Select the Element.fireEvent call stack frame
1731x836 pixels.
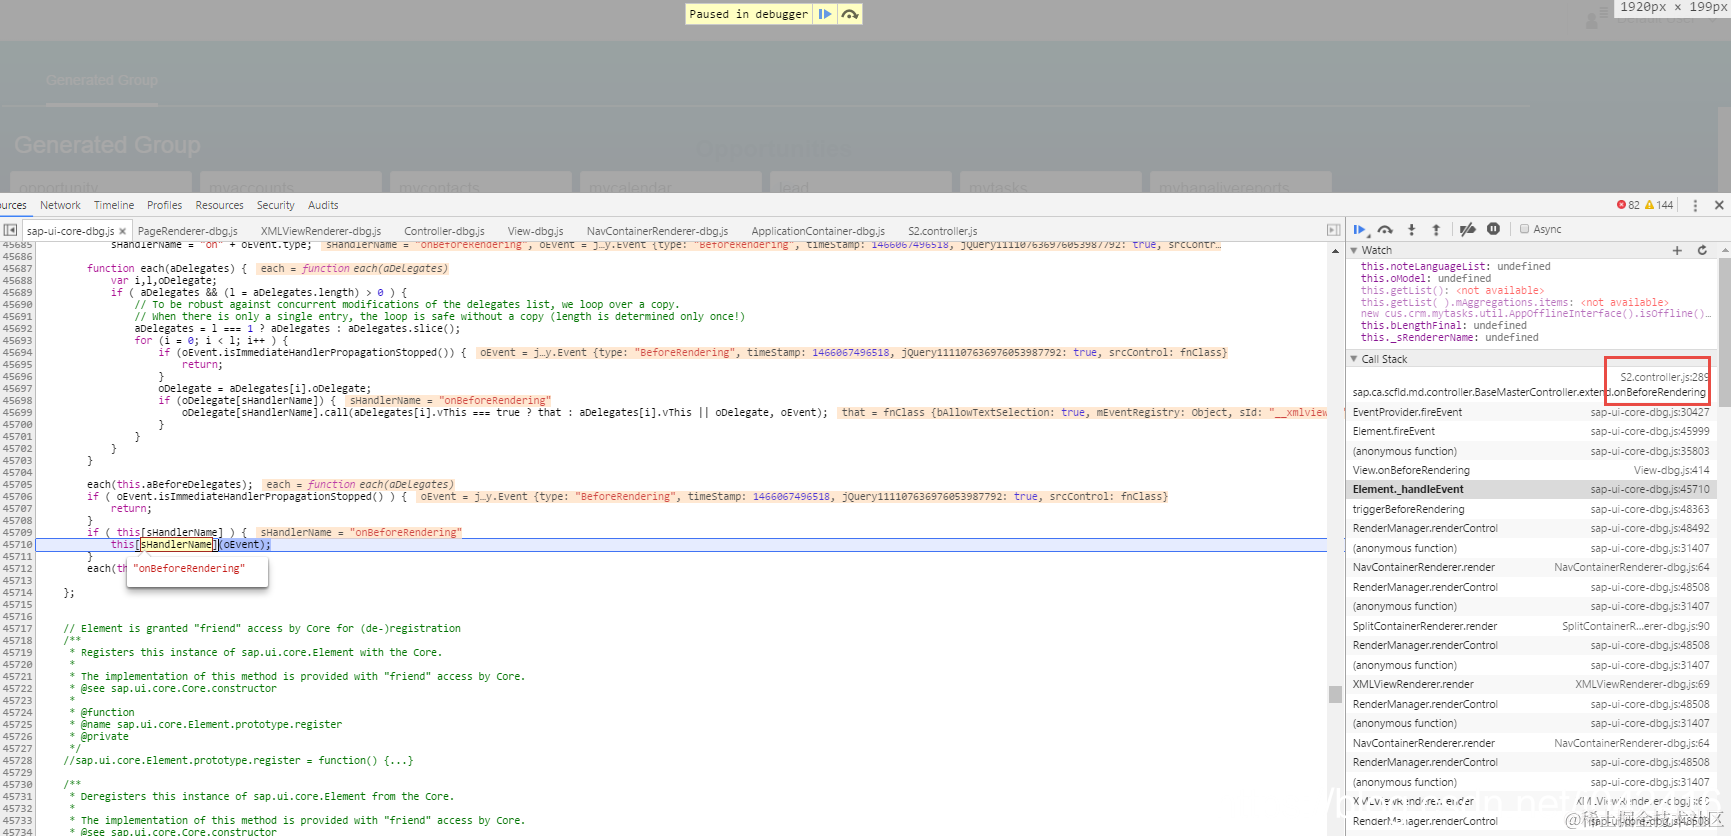[x=1531, y=431]
